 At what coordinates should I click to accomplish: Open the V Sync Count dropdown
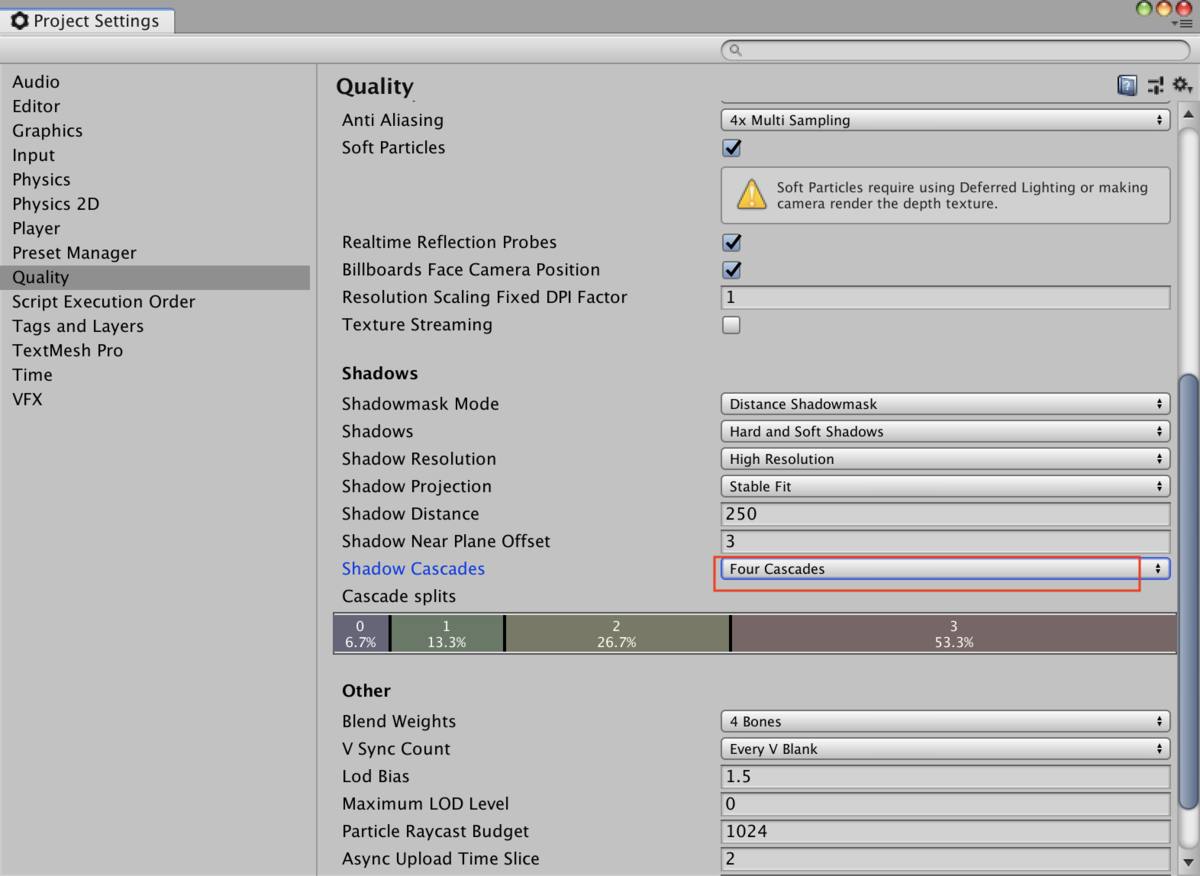click(x=945, y=748)
